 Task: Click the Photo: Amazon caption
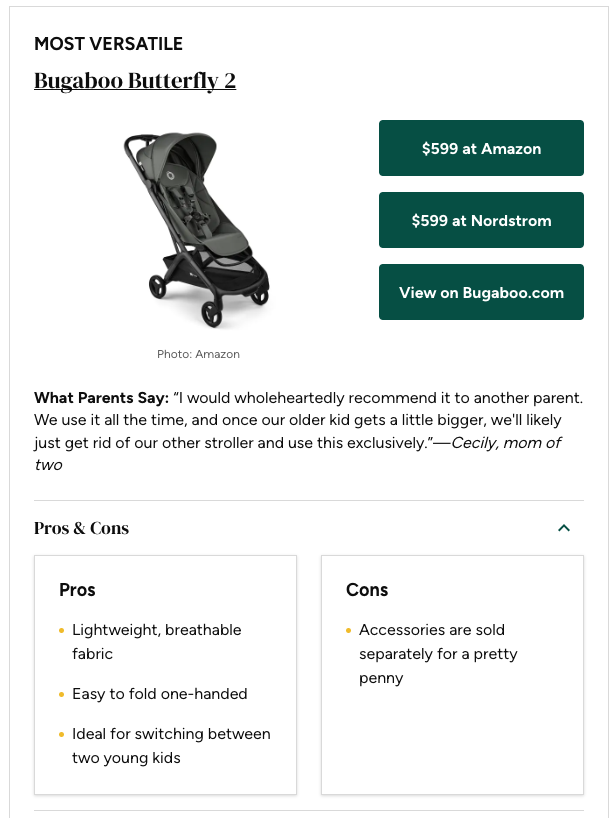pyautogui.click(x=198, y=354)
